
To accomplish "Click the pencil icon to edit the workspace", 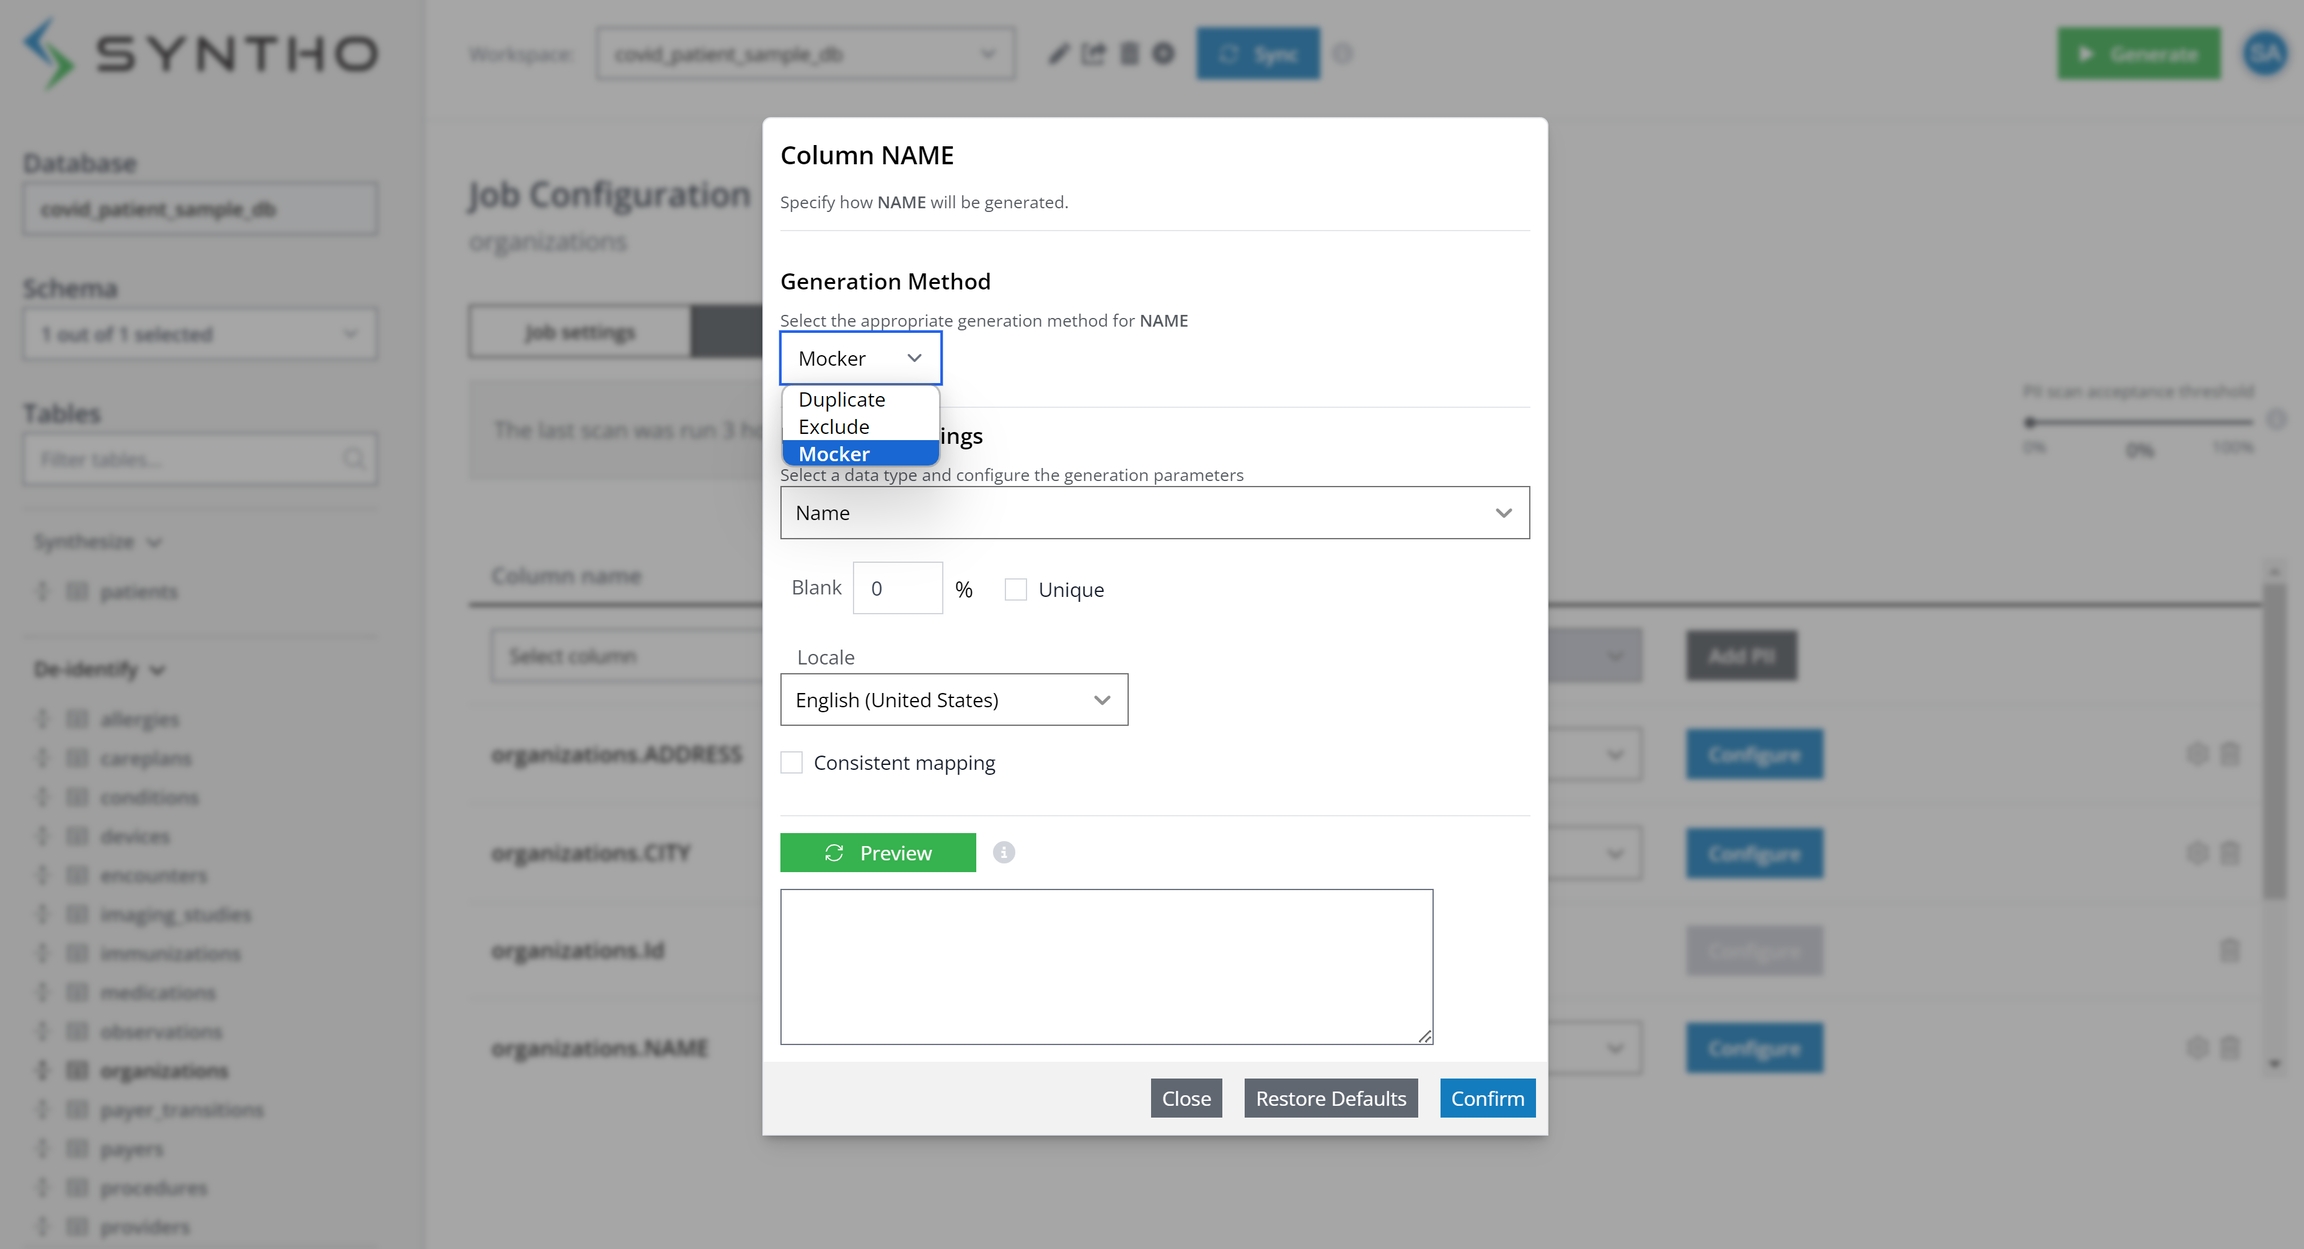I will (x=1058, y=54).
